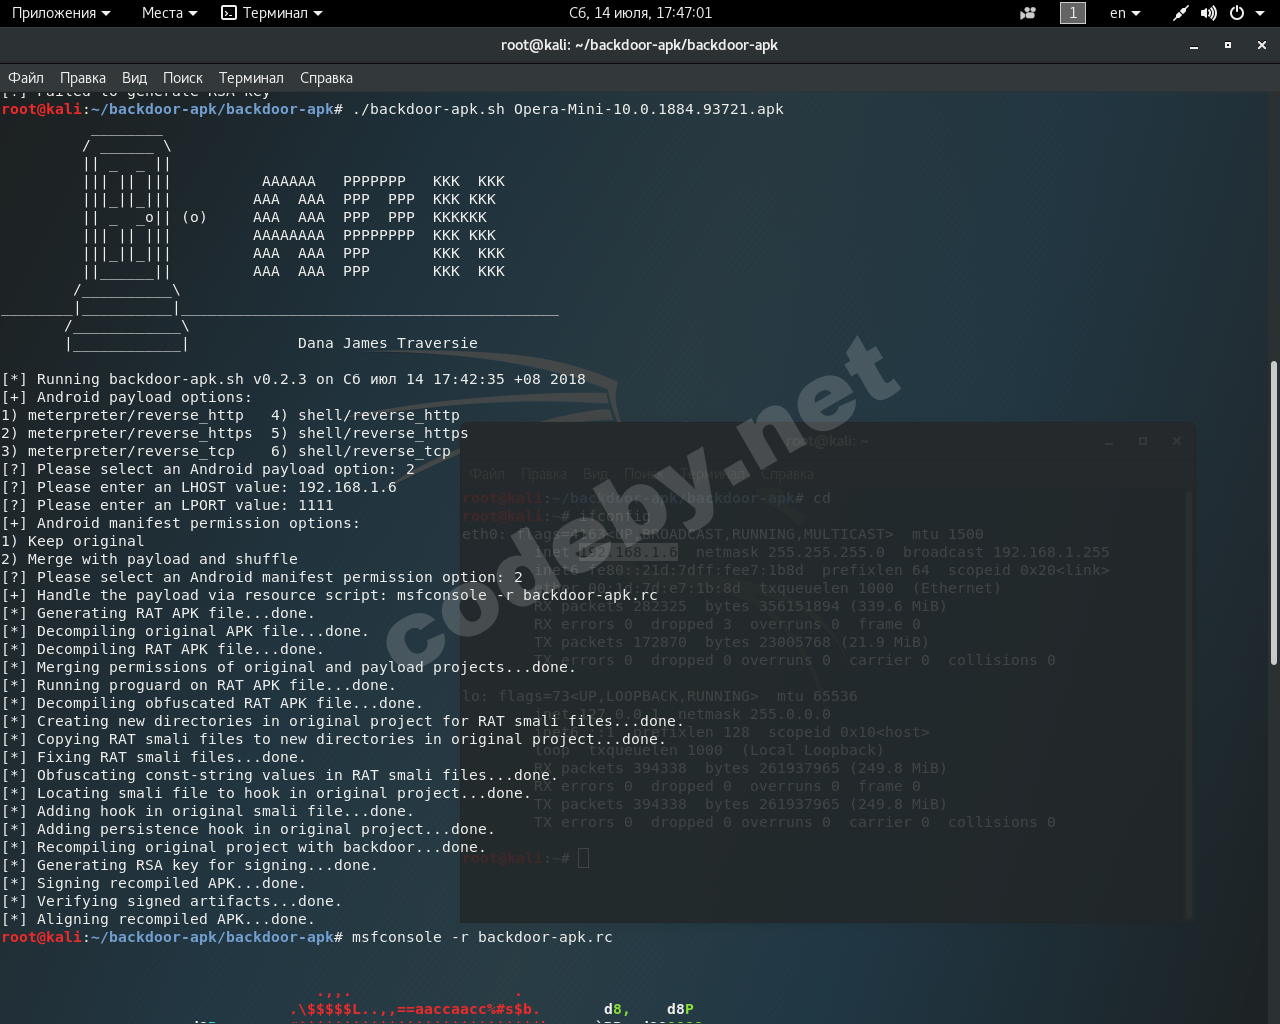Click 'broadcast 192.168.1.255' in background terminal
This screenshot has height=1024, width=1280.
[x=1006, y=552]
